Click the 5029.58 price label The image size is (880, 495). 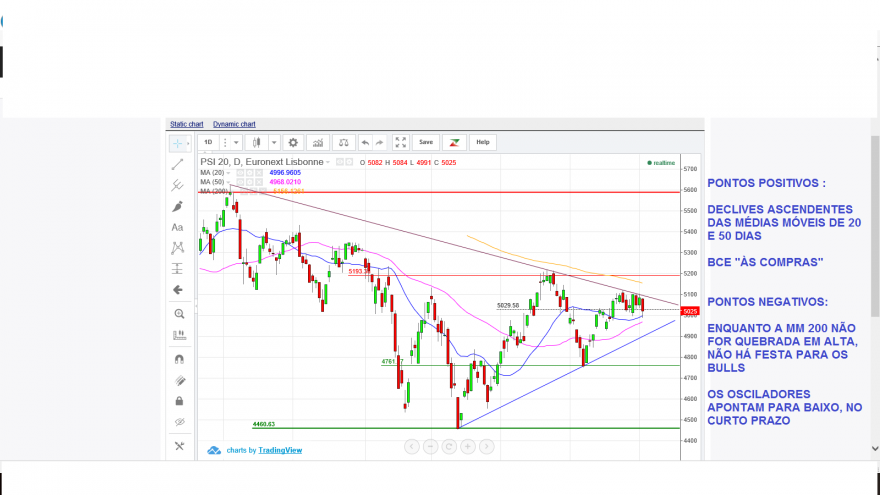(508, 306)
